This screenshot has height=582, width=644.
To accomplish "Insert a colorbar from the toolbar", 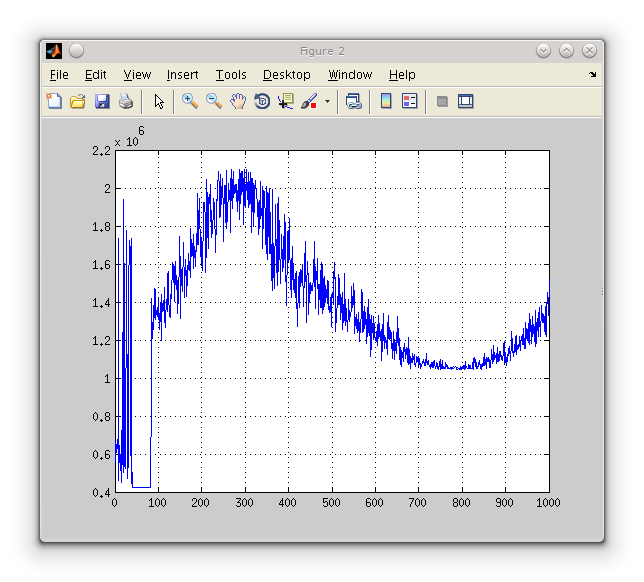I will coord(386,101).
